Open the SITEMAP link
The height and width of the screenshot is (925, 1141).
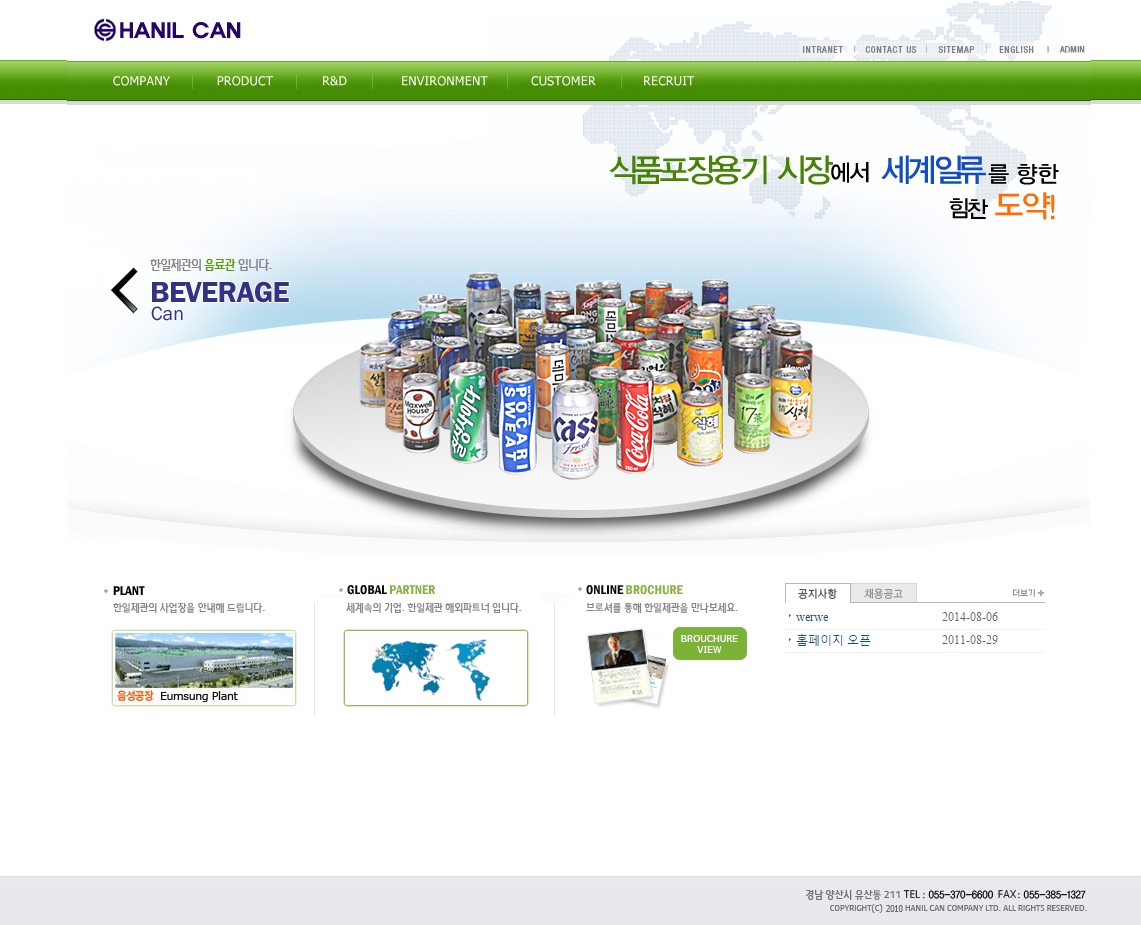956,49
